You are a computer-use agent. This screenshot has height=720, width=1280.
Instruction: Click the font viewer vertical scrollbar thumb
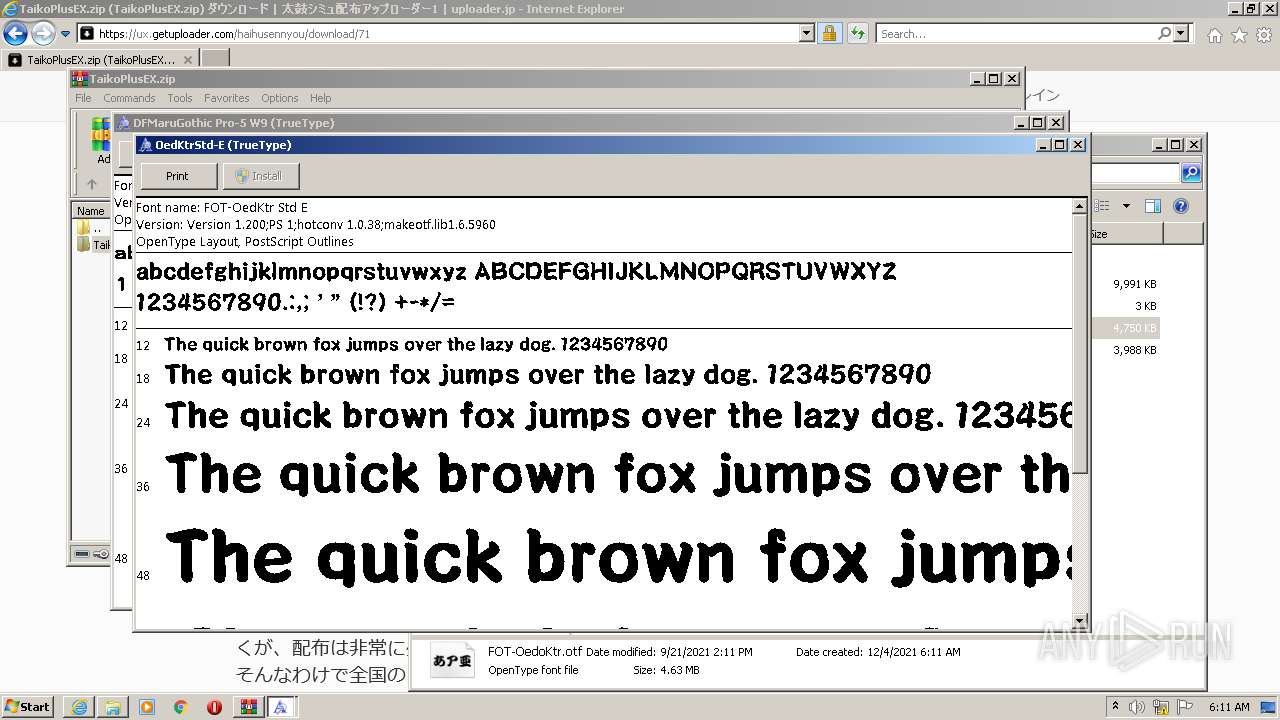click(x=1079, y=343)
